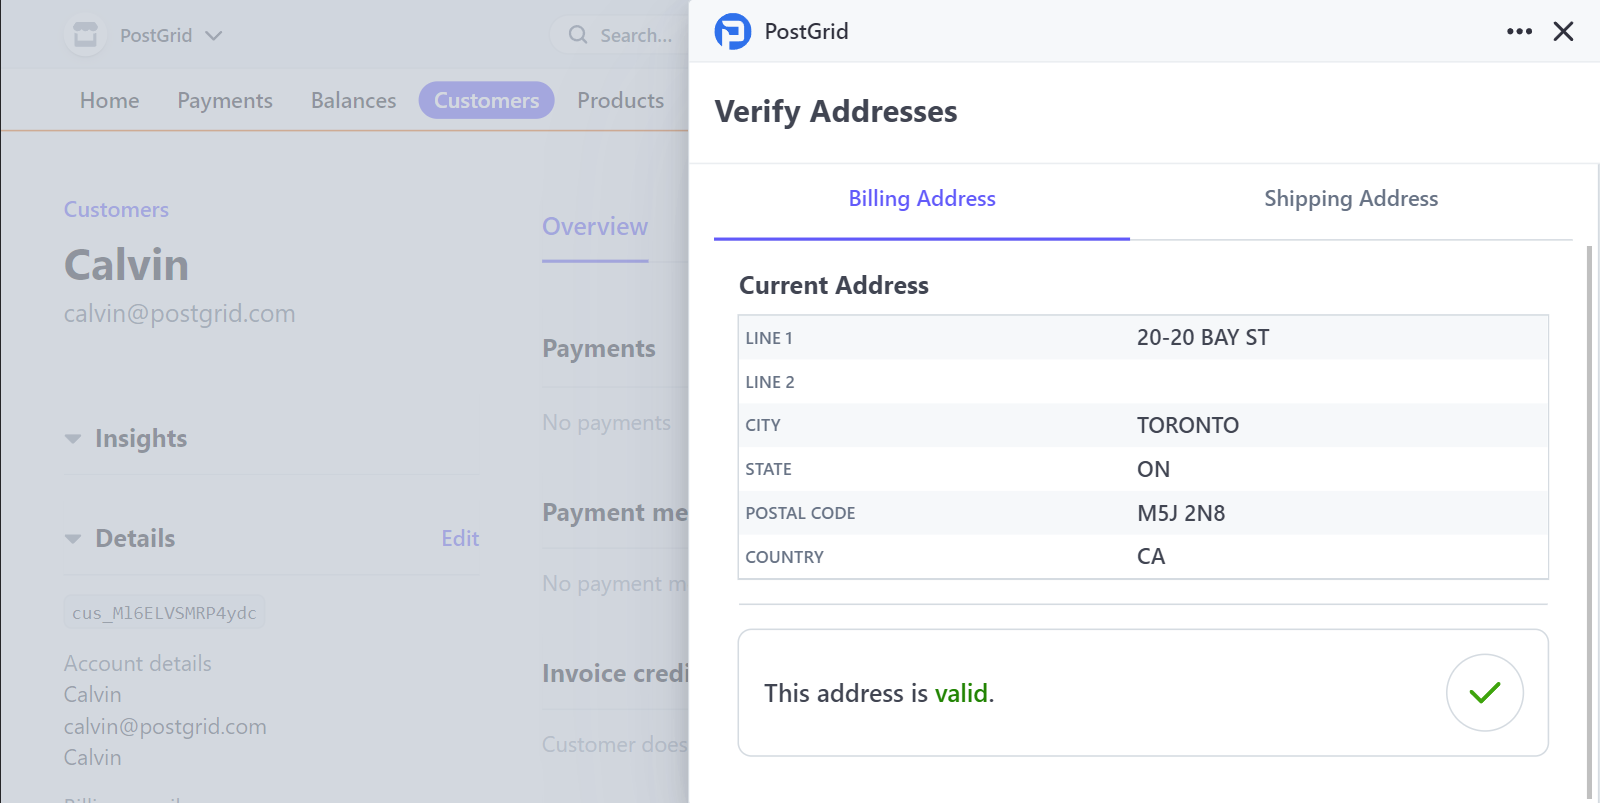The image size is (1600, 803).
Task: Click the green valid checkmark icon
Action: (x=1485, y=693)
